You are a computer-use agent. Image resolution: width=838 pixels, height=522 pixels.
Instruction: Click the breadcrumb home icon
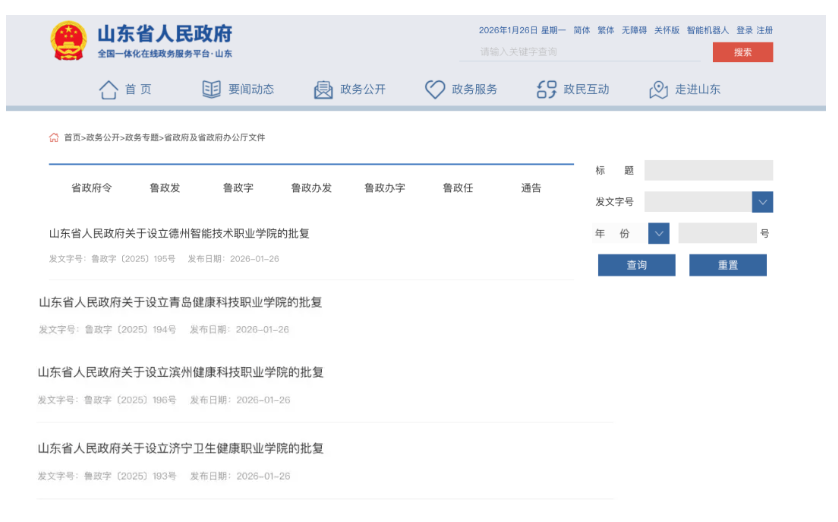click(x=54, y=138)
